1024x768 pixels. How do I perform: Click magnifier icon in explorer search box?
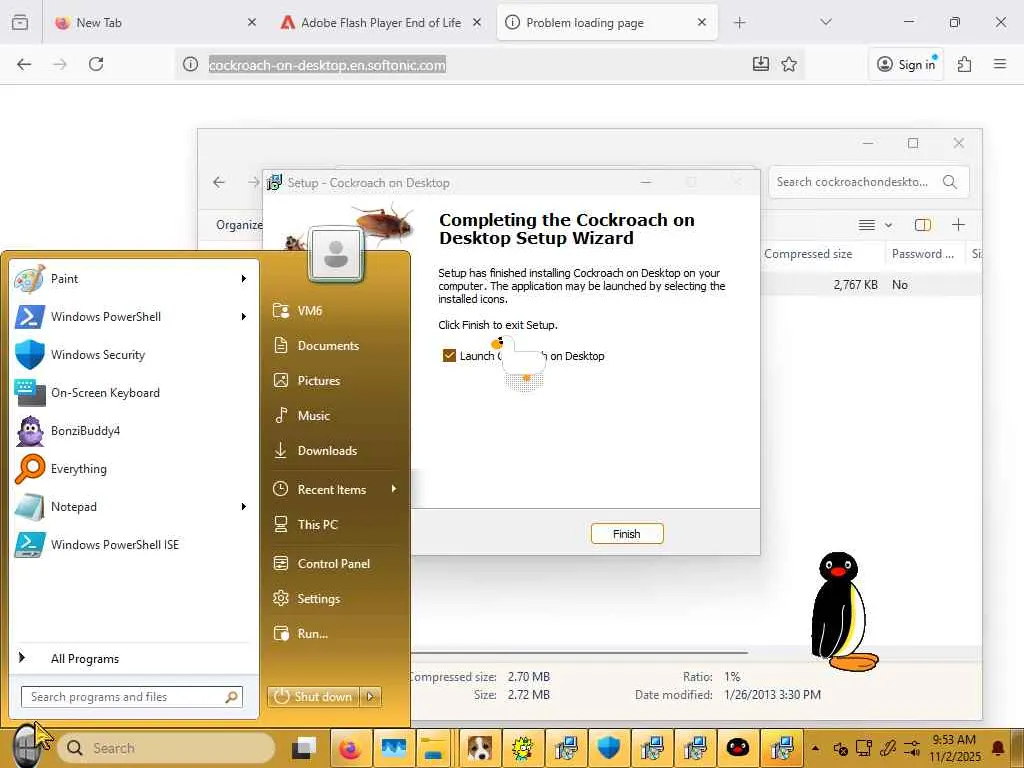[x=950, y=182]
